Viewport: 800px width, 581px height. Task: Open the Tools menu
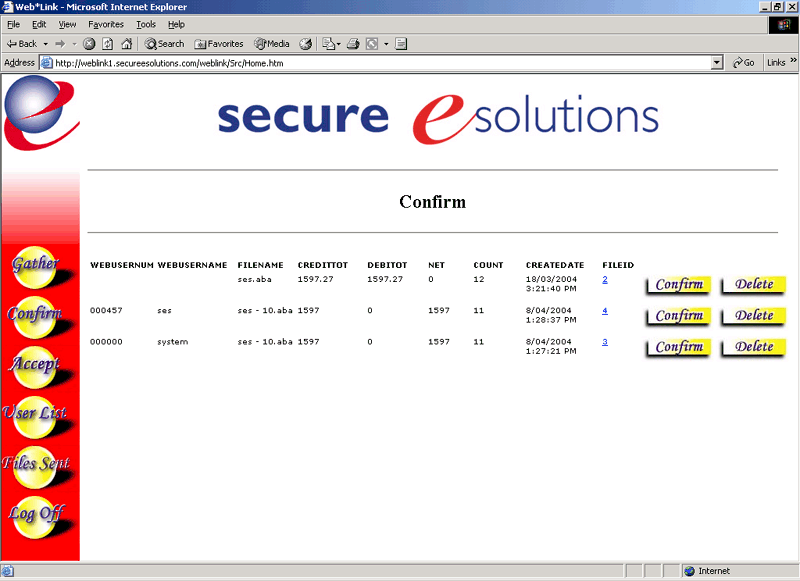point(146,24)
